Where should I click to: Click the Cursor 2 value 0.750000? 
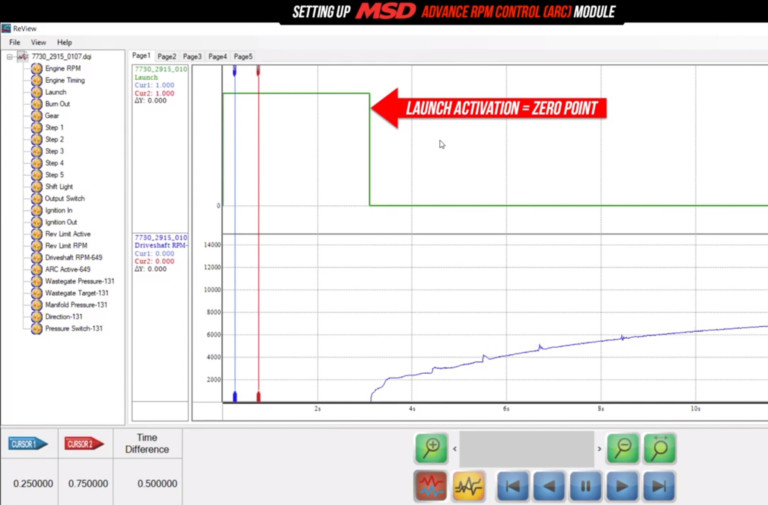pyautogui.click(x=88, y=483)
